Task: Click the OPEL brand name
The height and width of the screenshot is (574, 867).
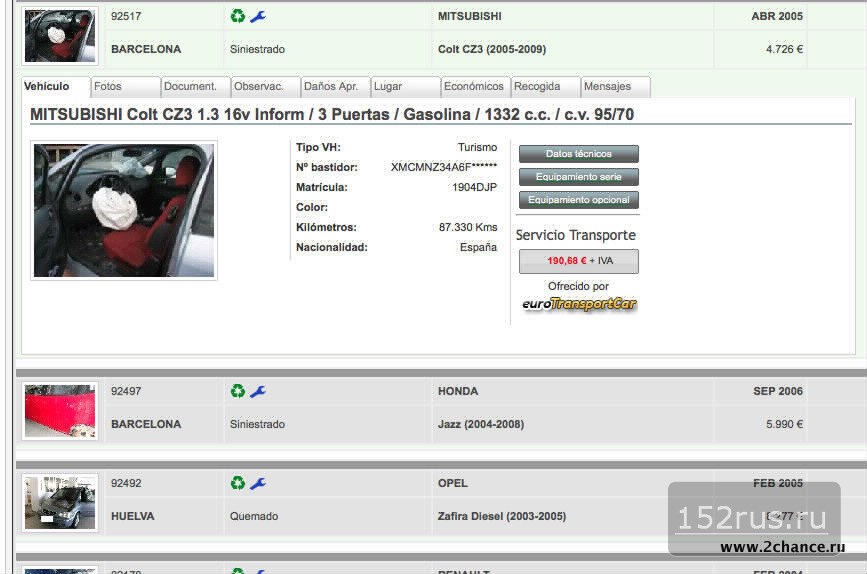Action: pyautogui.click(x=452, y=483)
